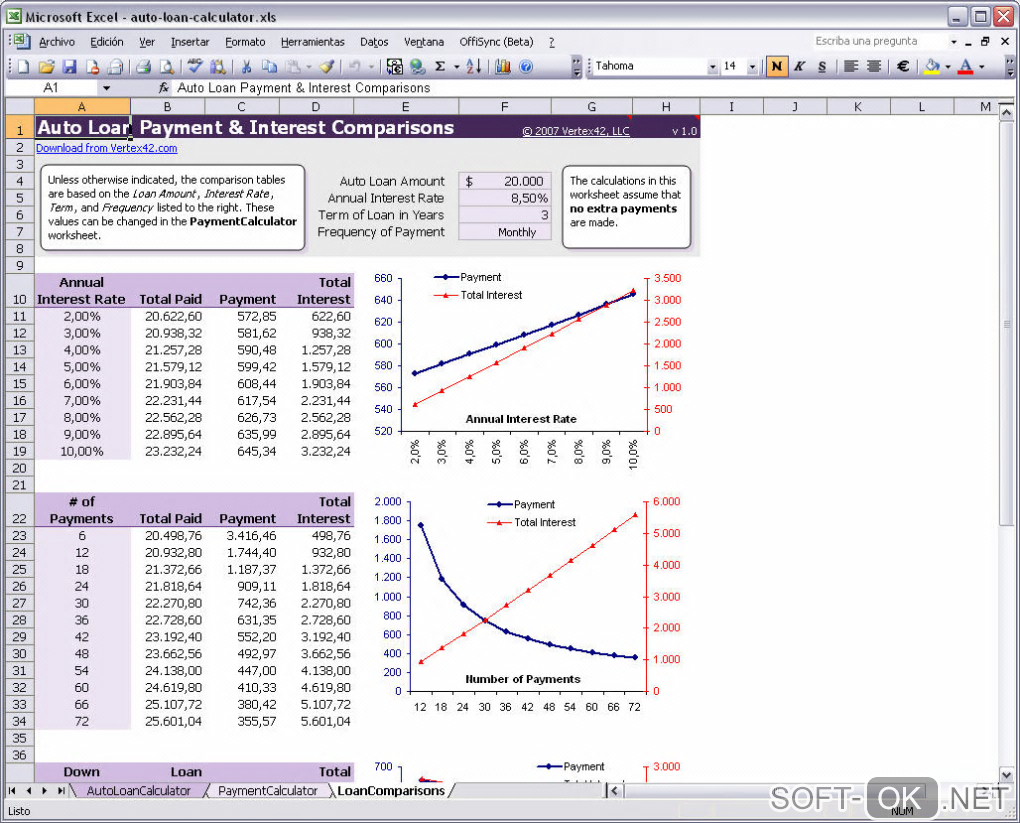Expand the AutoSum functions dropdown arrow
This screenshot has height=823, width=1020.
(456, 66)
